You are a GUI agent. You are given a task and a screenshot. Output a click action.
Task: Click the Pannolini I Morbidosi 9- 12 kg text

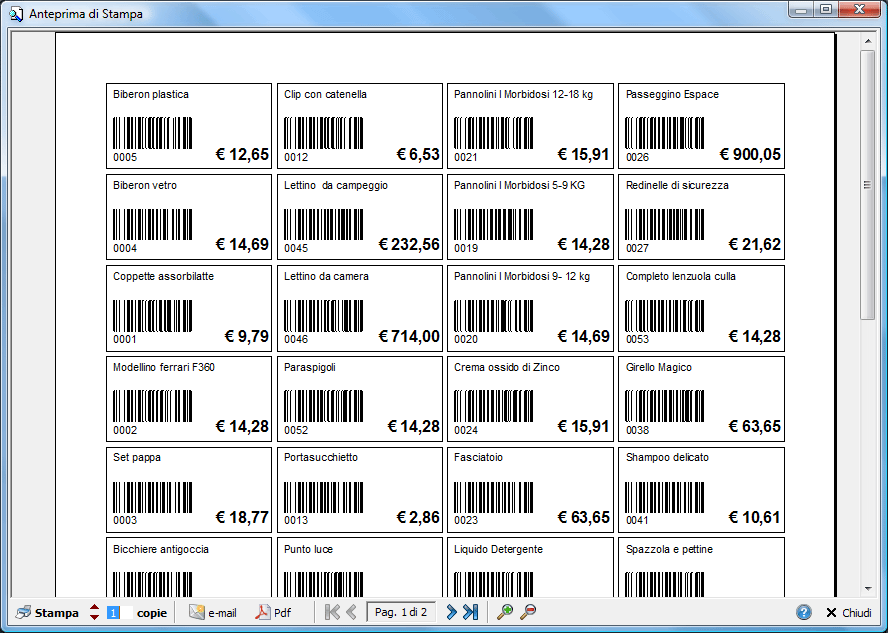[522, 276]
